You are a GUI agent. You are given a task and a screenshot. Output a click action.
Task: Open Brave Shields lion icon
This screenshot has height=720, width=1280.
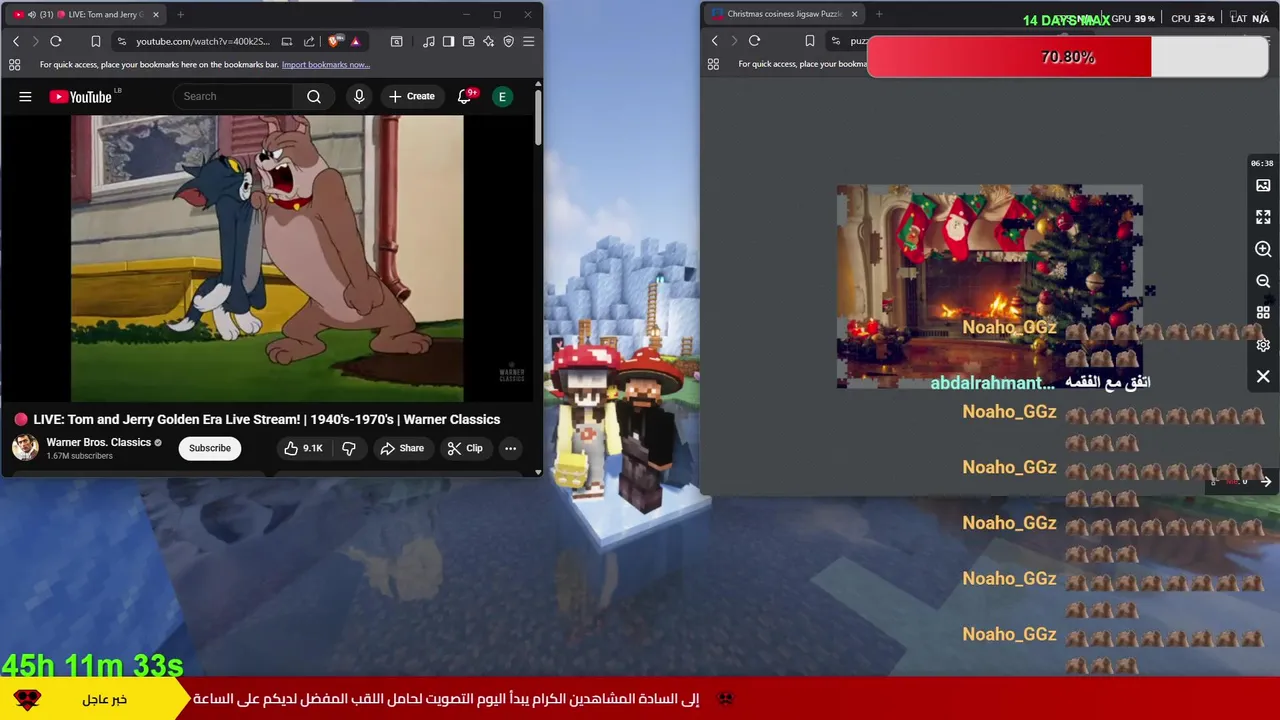(x=334, y=41)
